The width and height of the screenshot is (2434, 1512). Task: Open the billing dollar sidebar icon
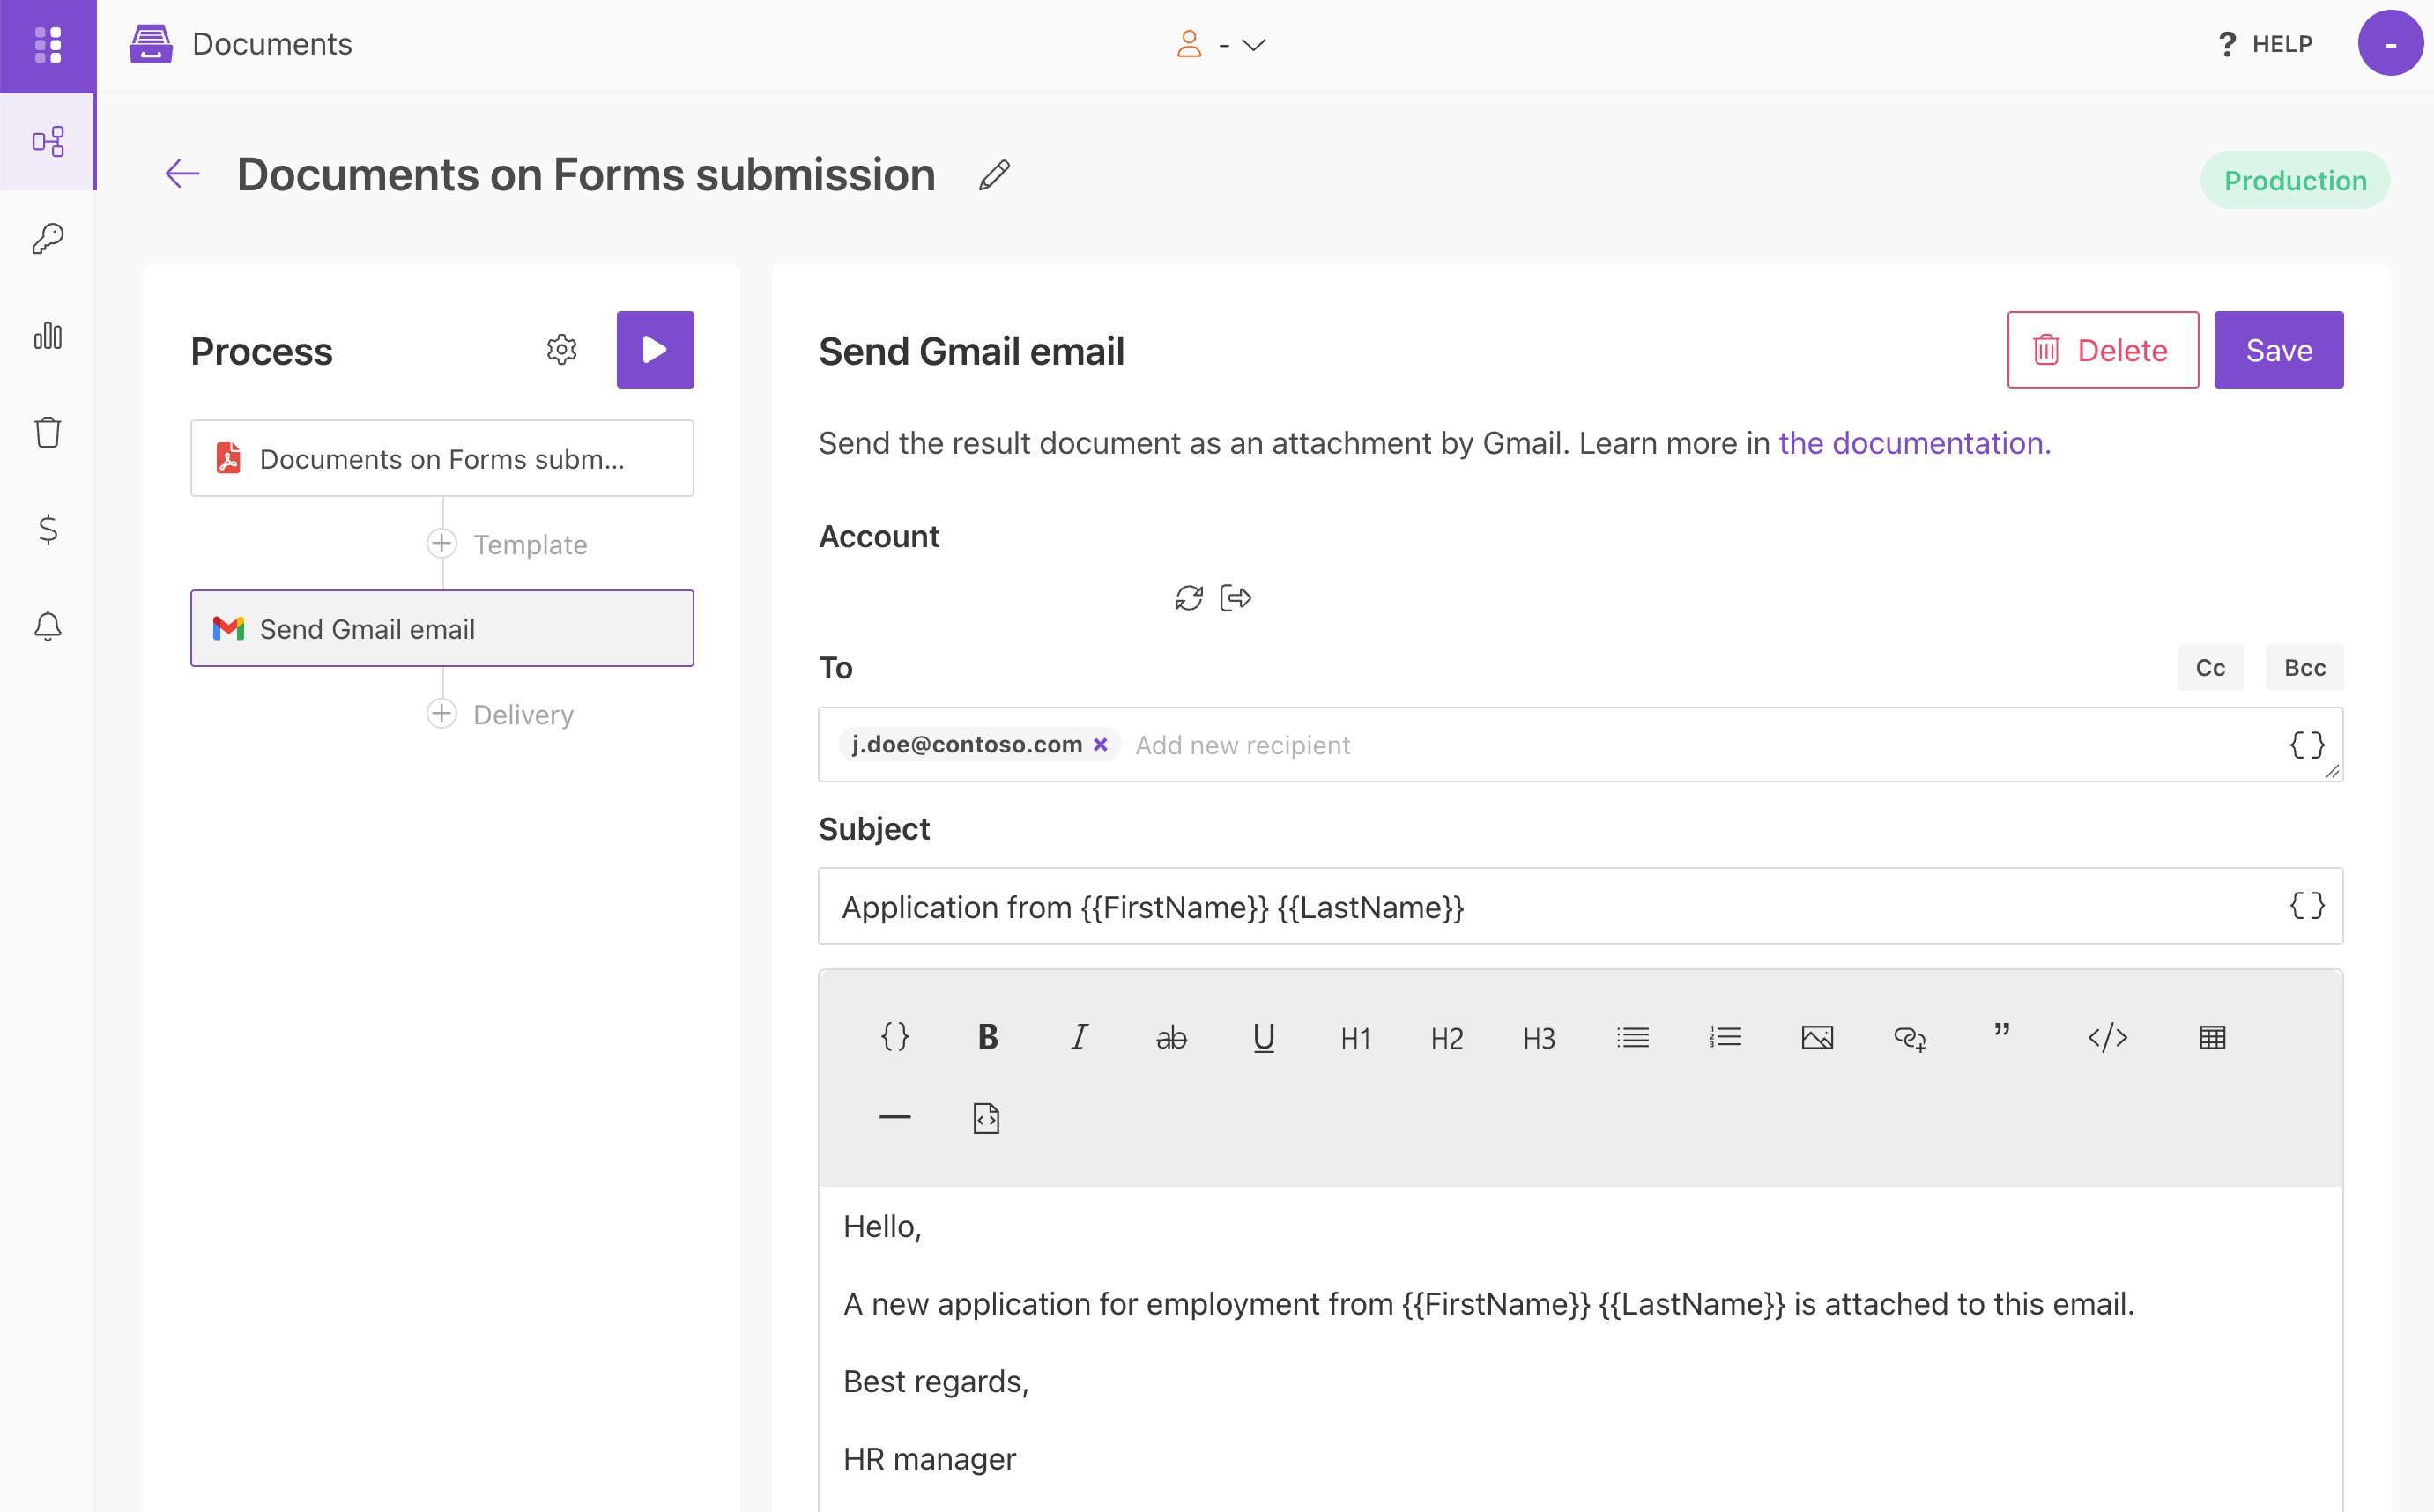pyautogui.click(x=48, y=530)
